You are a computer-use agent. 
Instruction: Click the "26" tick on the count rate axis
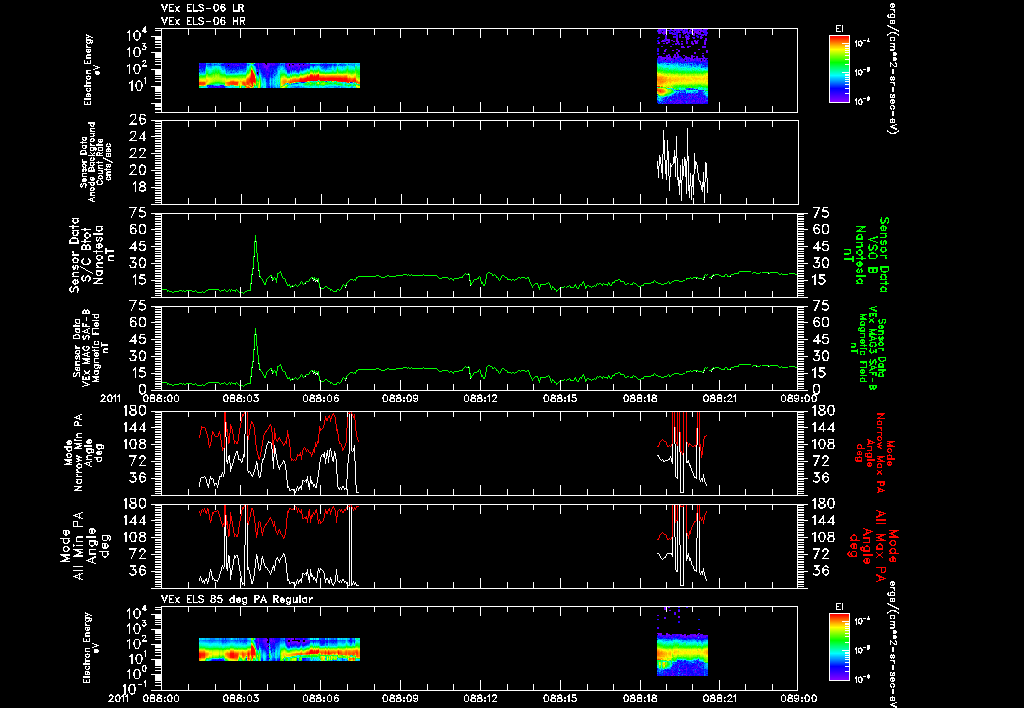(137, 120)
